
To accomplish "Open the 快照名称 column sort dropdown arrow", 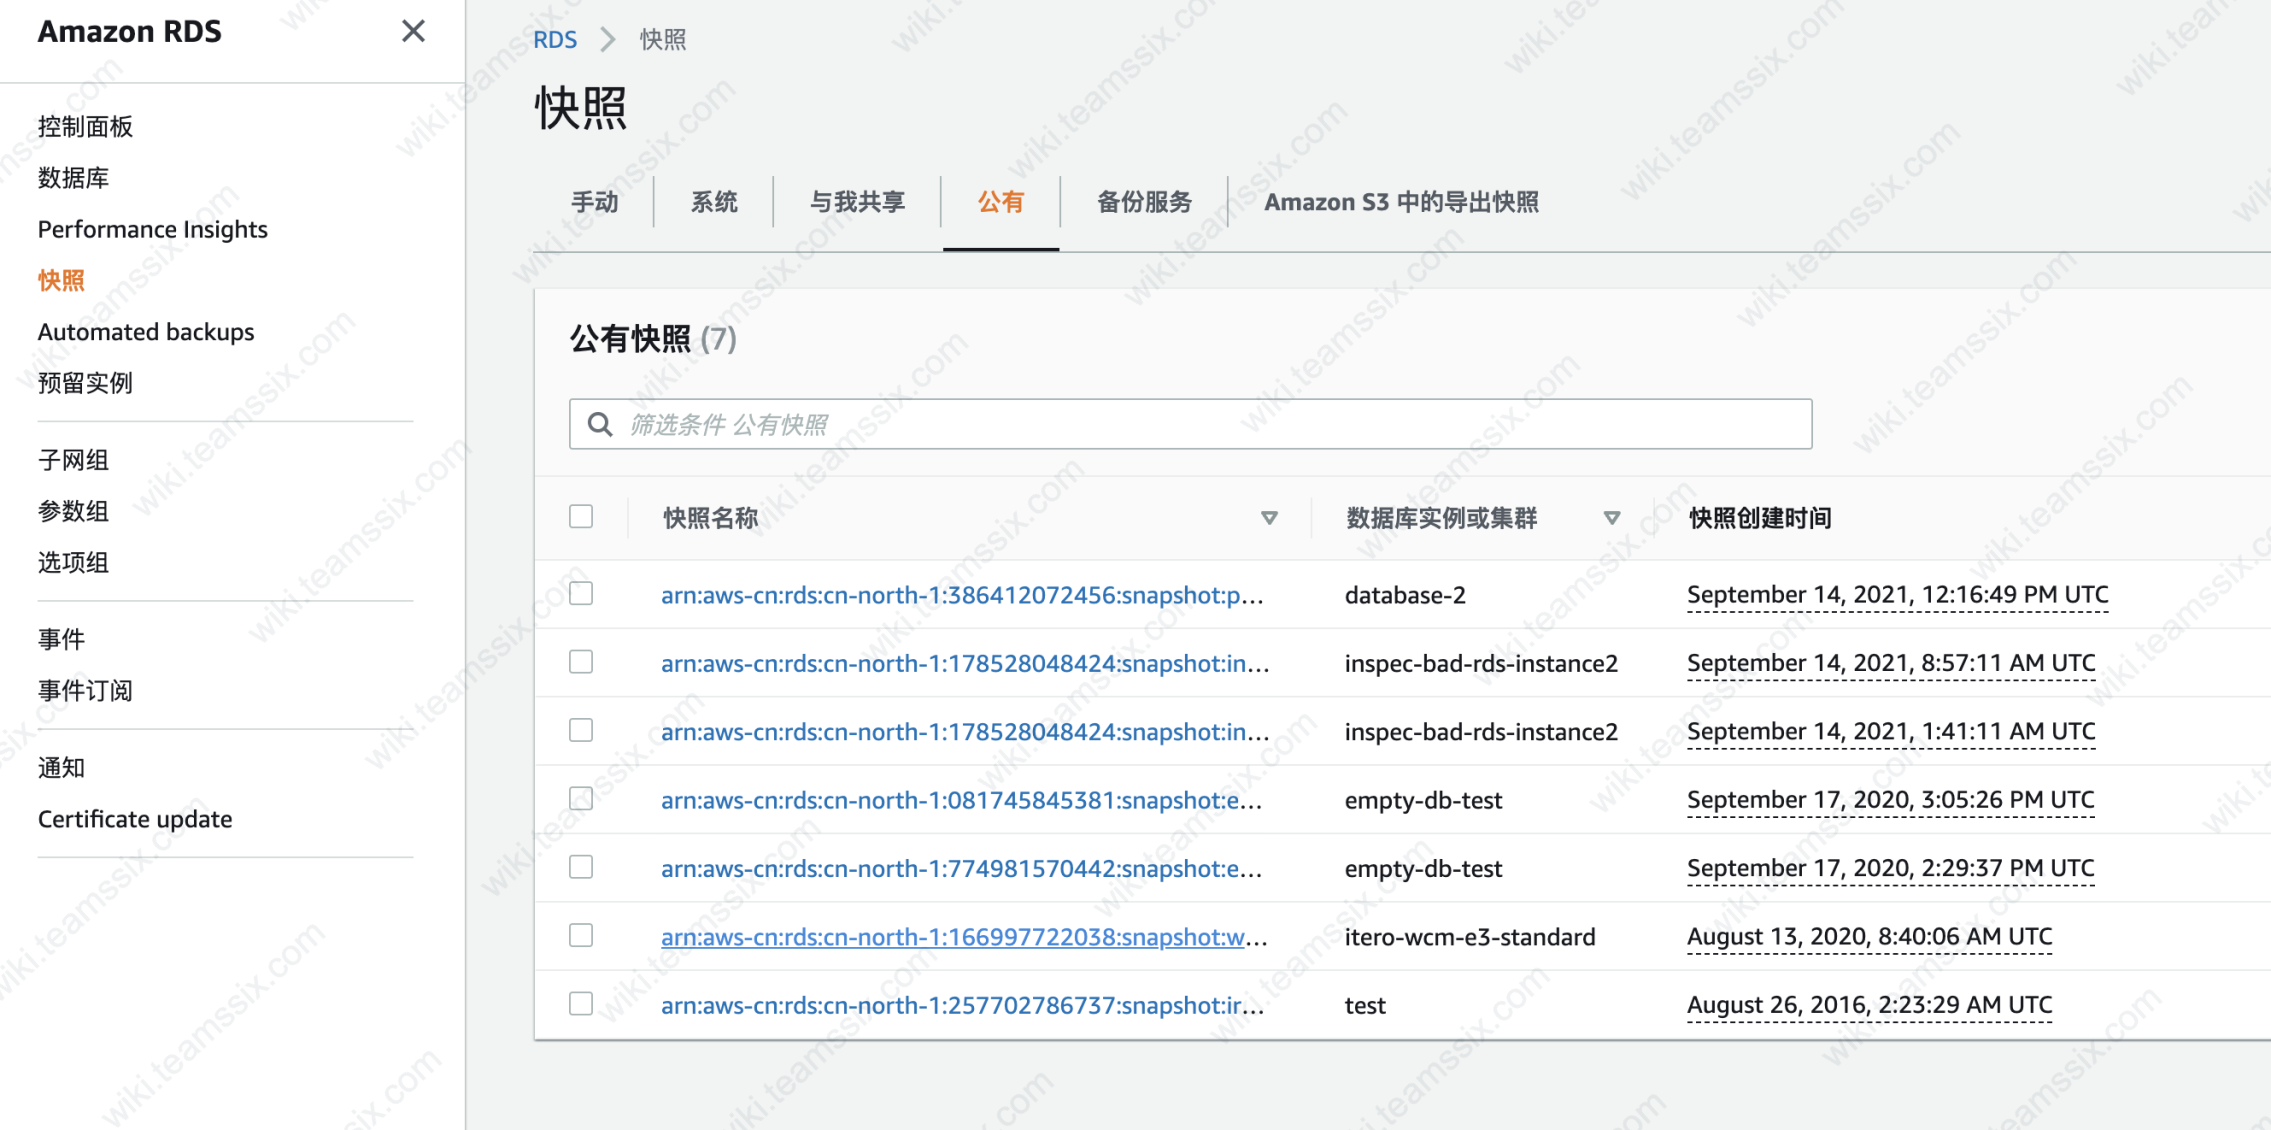I will [x=1269, y=518].
